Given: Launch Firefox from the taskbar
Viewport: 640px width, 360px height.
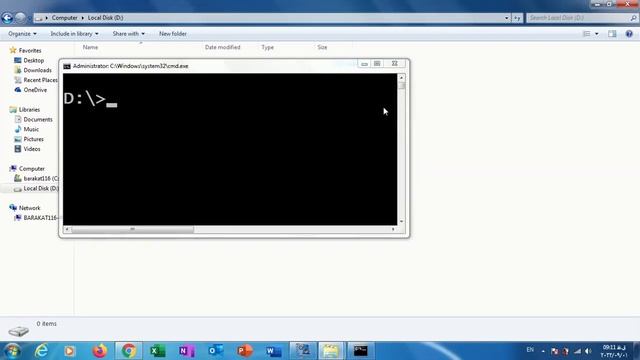Looking at the screenshot, I should coord(99,351).
